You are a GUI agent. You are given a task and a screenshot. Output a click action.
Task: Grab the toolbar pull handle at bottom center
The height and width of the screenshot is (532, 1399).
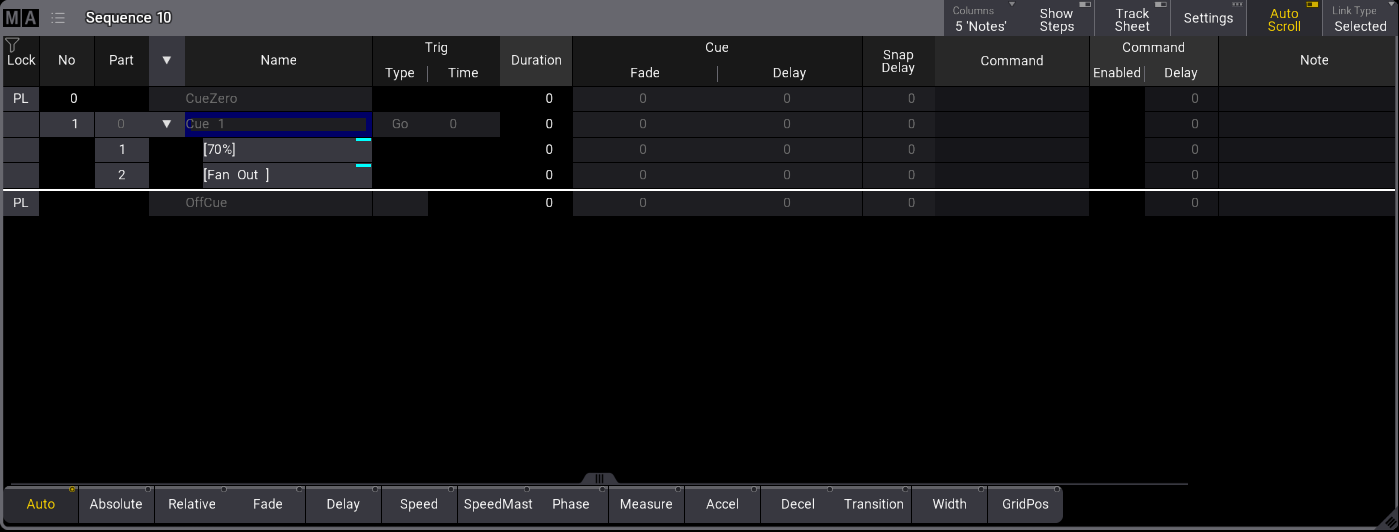pos(599,478)
